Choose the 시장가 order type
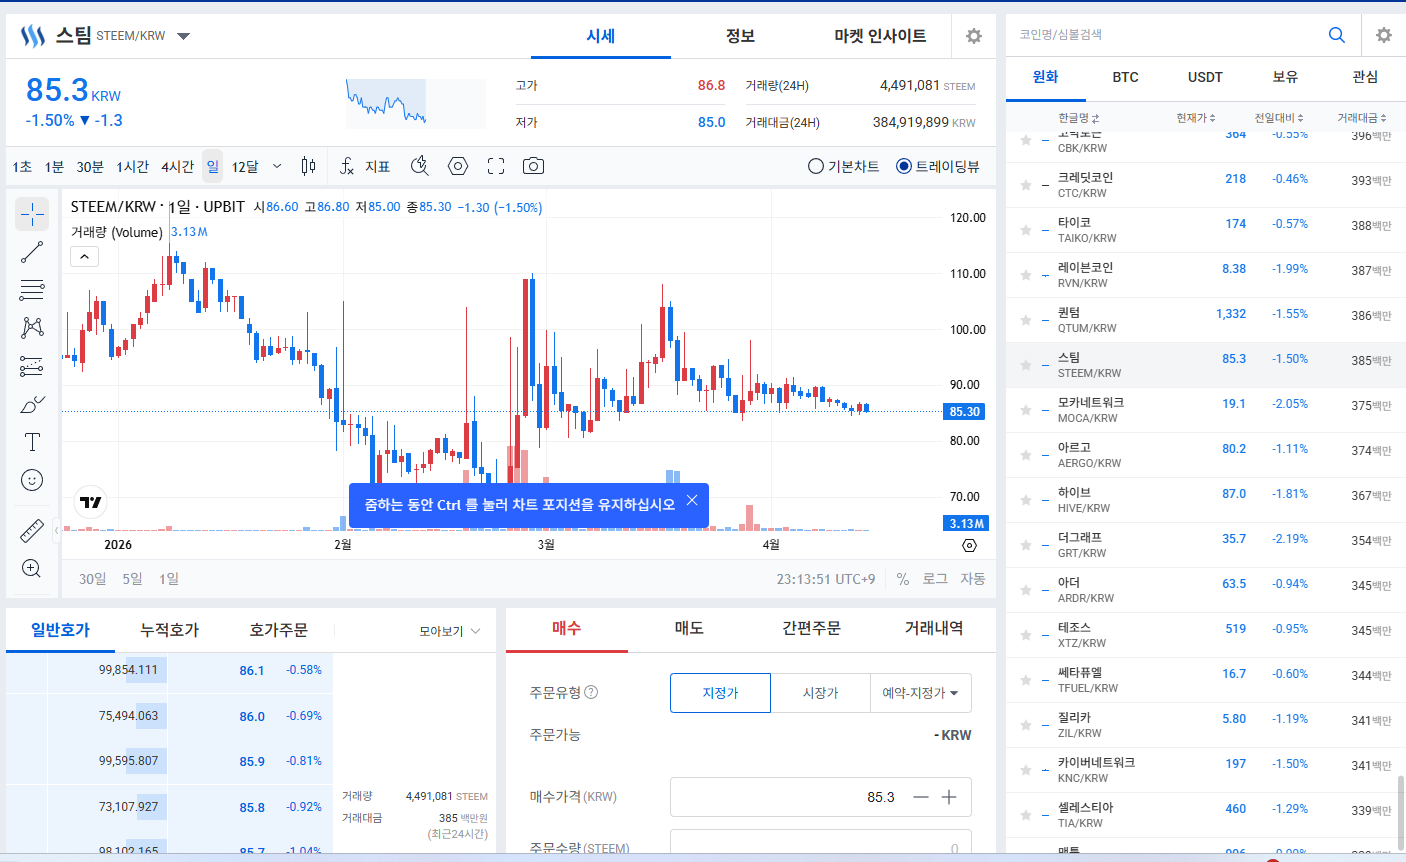 821,692
